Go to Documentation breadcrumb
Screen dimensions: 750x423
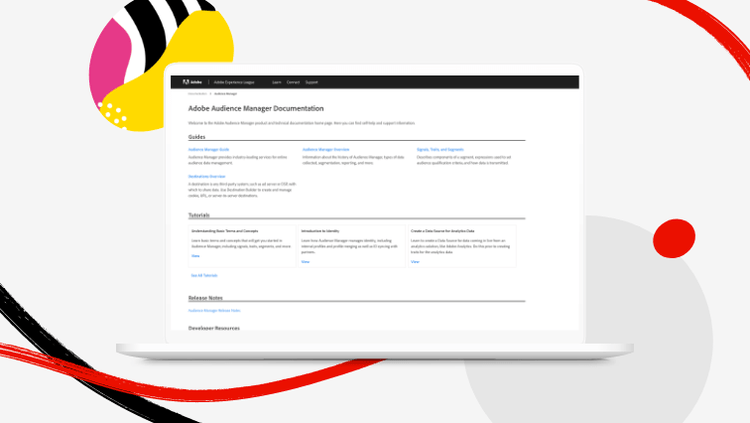(x=198, y=94)
